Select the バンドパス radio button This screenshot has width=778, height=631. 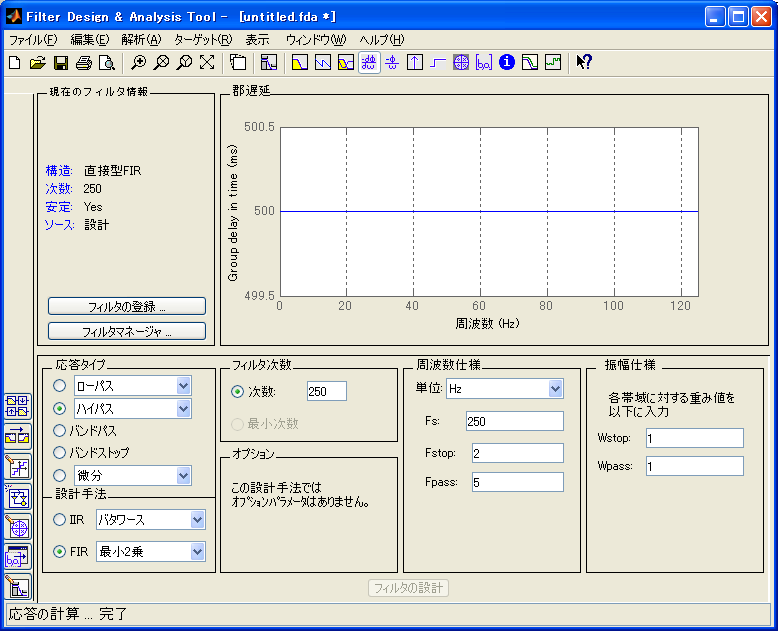point(60,431)
